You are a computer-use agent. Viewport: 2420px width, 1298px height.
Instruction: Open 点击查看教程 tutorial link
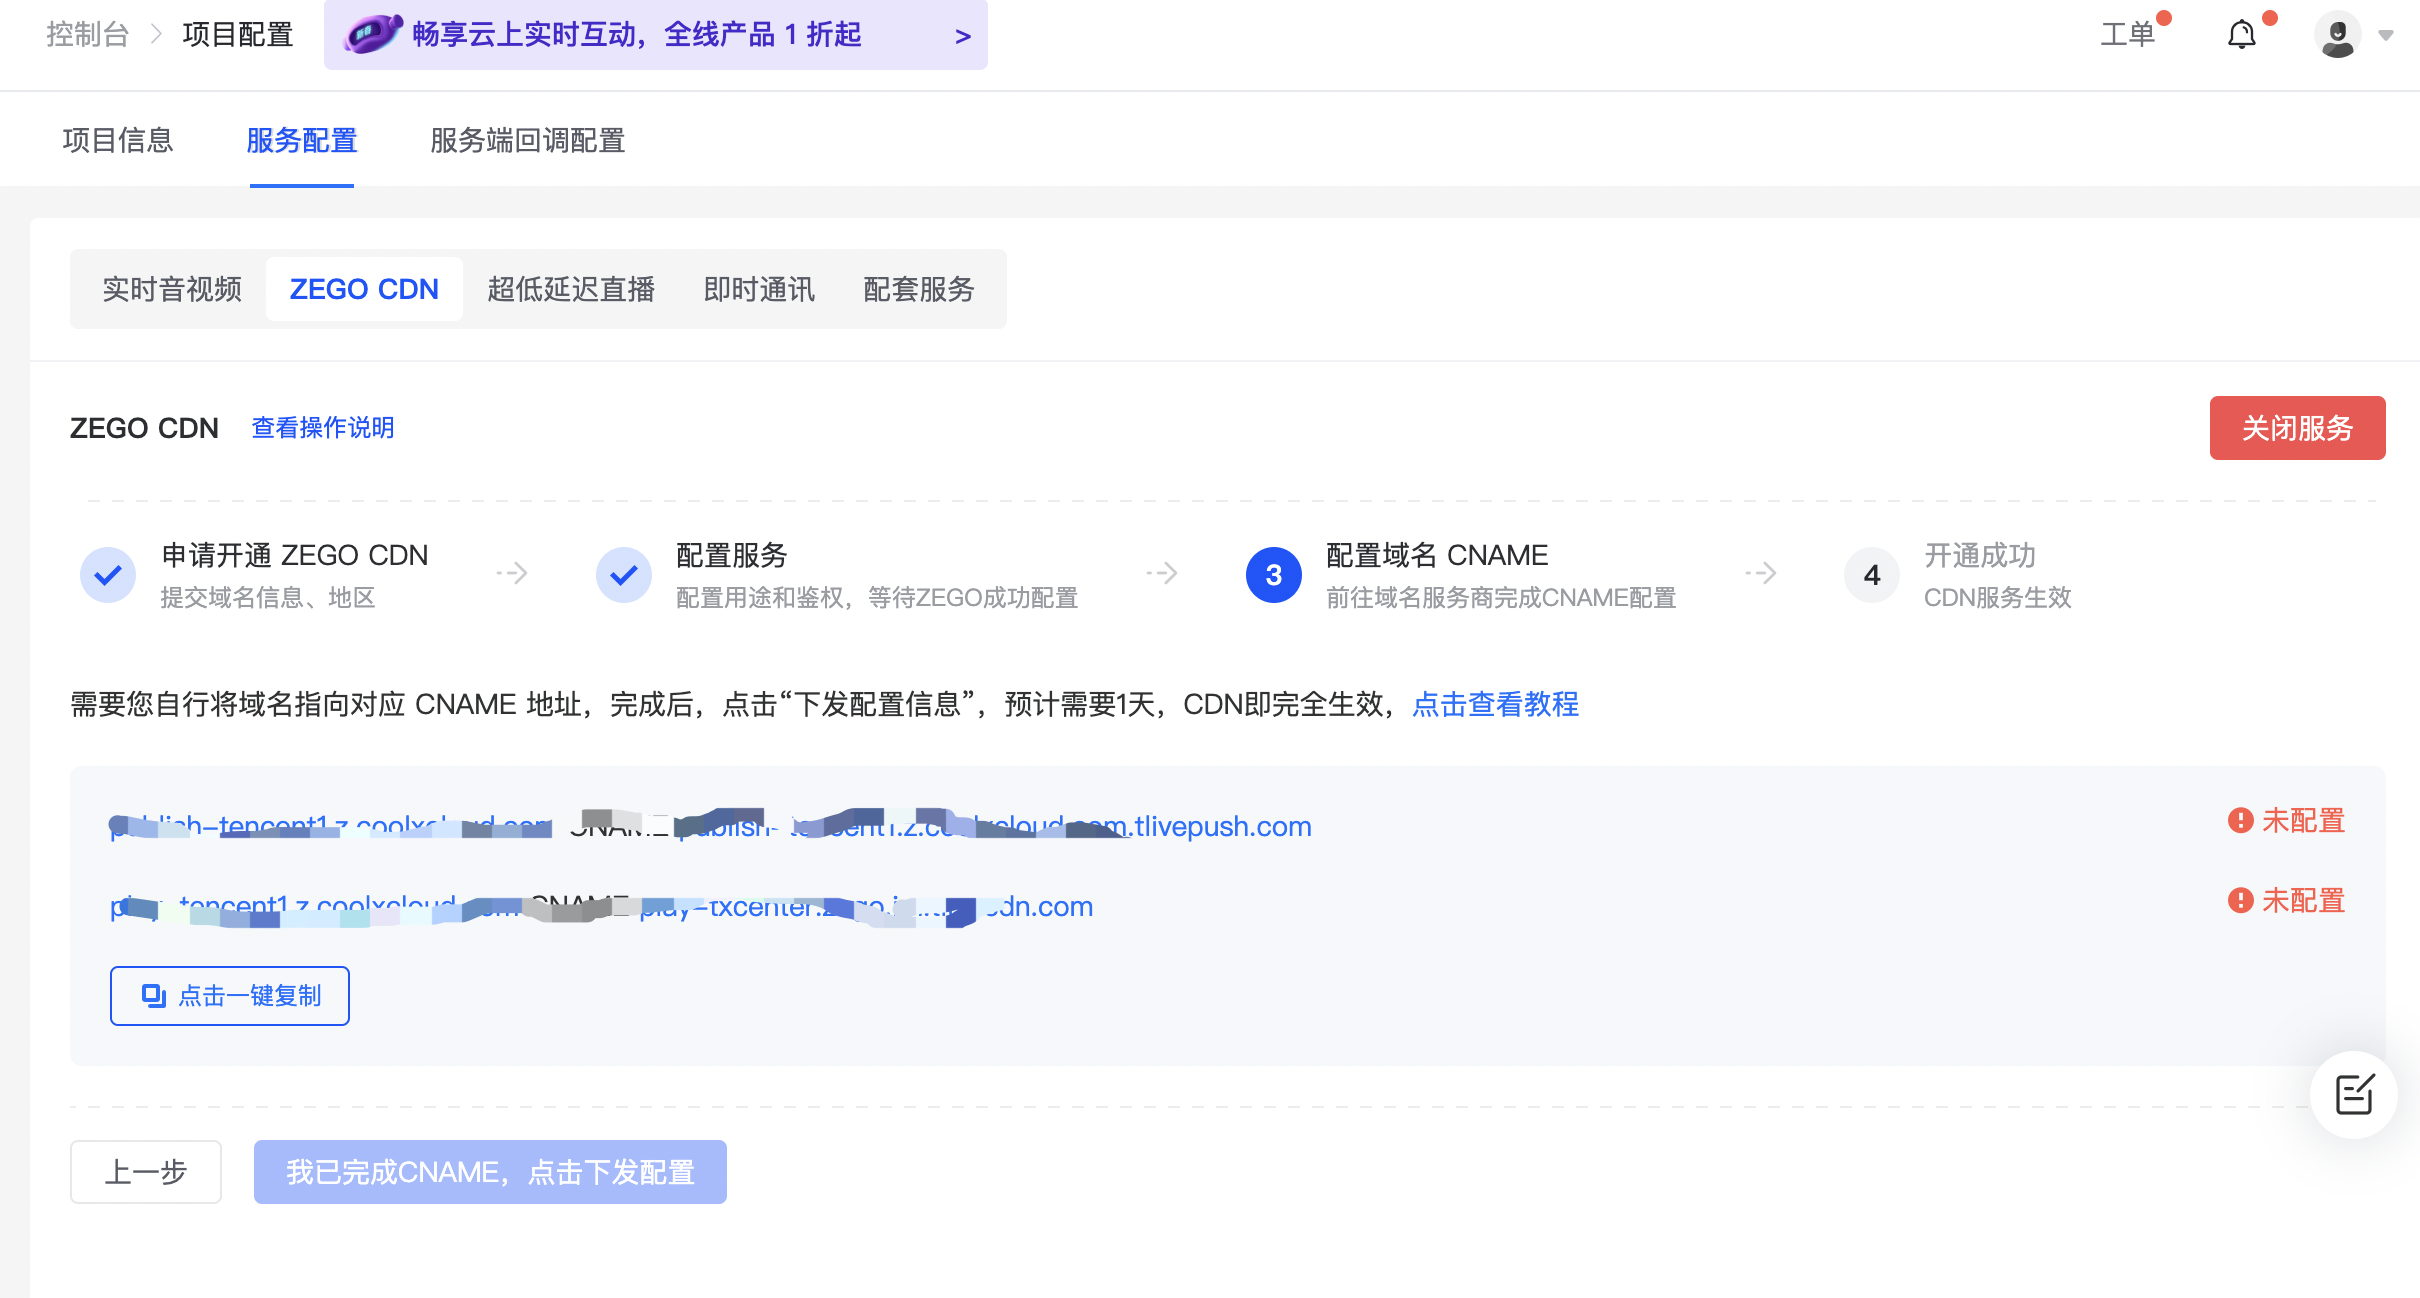(1495, 704)
